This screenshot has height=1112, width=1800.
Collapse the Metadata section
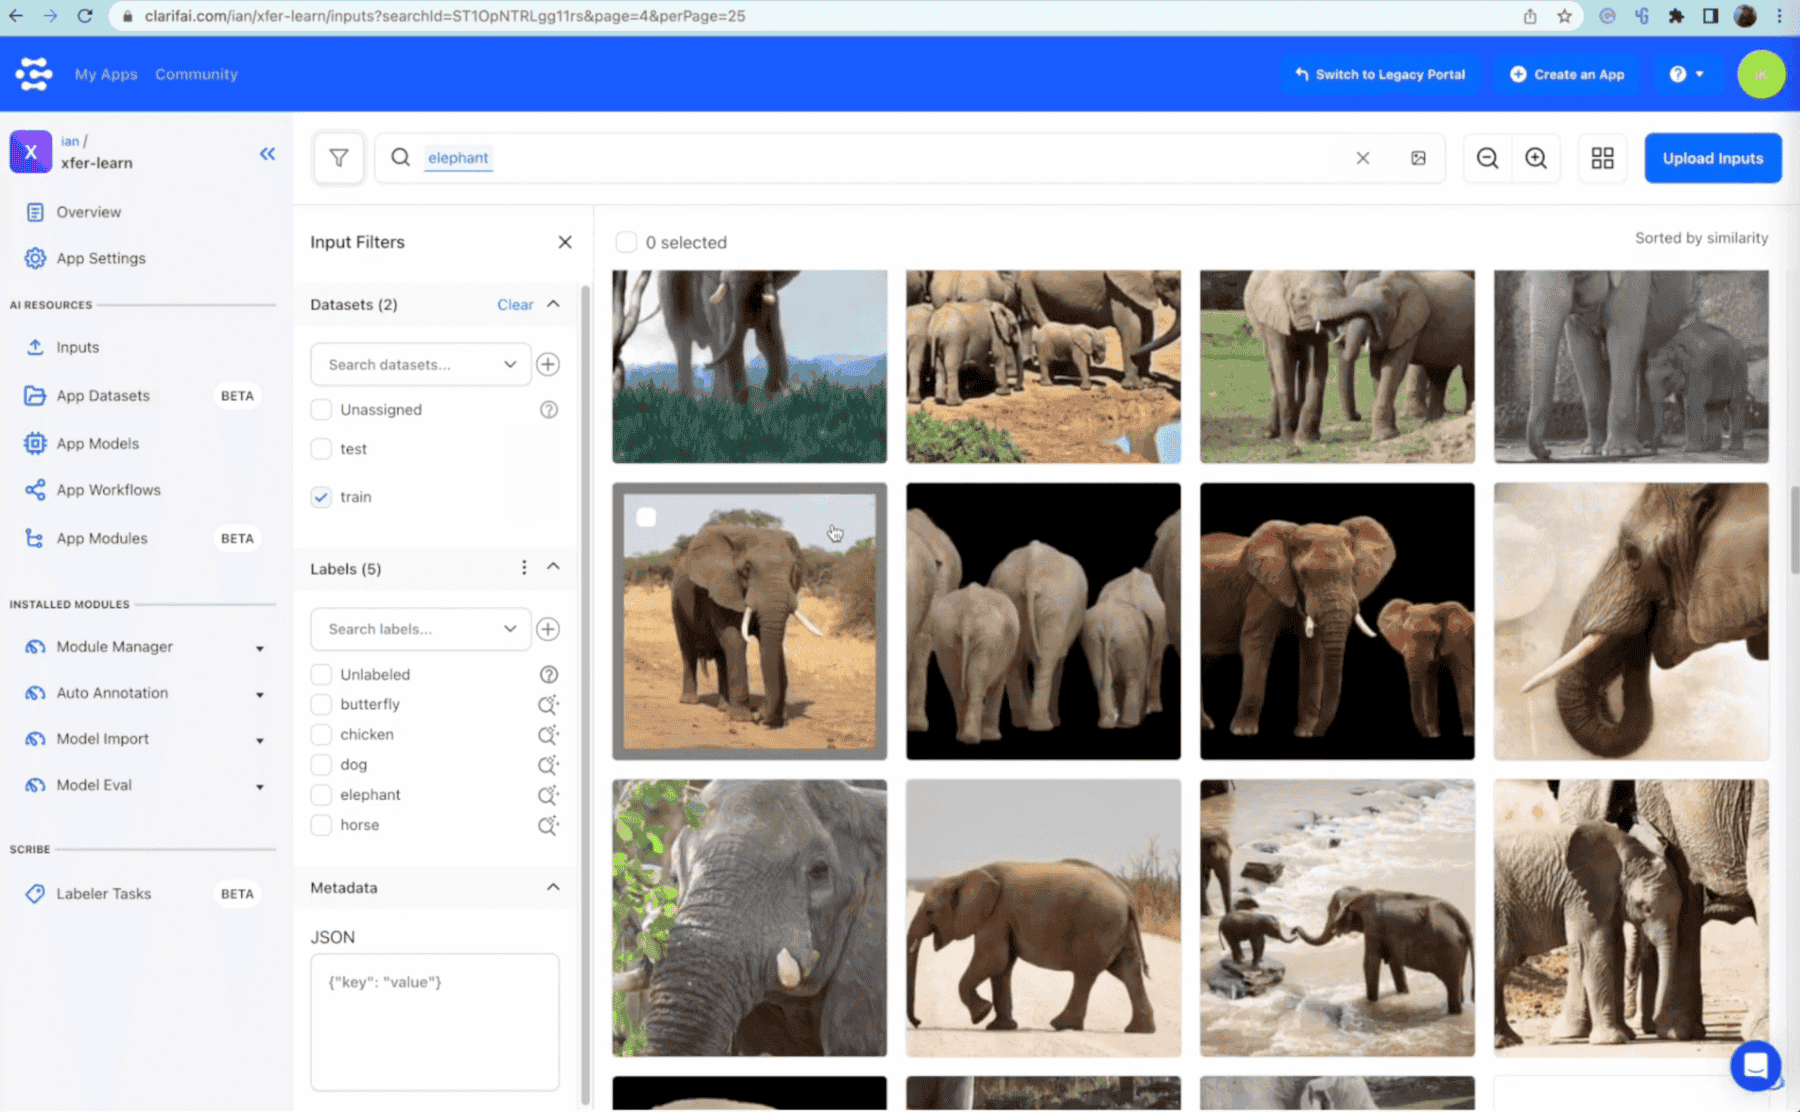point(553,887)
